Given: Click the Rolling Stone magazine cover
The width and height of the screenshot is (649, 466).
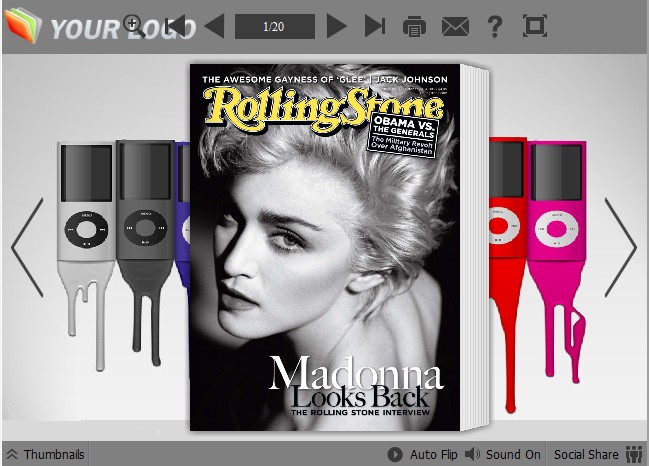Looking at the screenshot, I should point(325,247).
